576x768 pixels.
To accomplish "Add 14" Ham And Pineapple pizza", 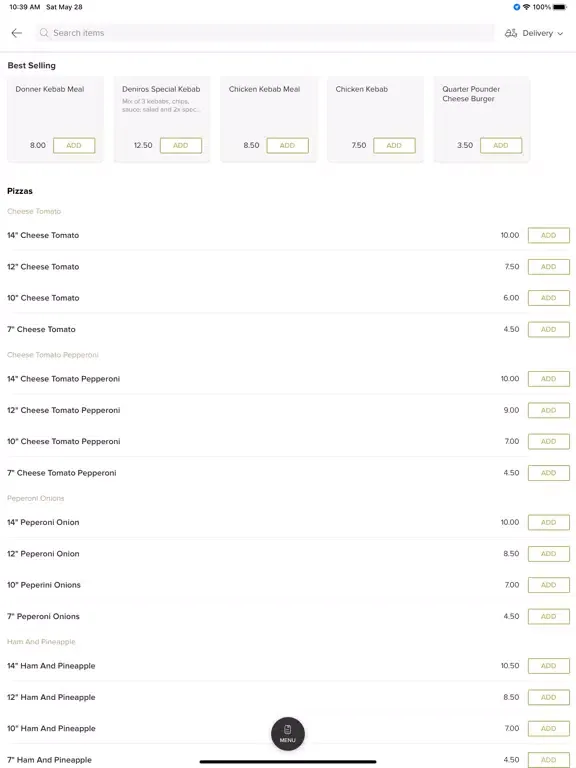I will point(549,666).
